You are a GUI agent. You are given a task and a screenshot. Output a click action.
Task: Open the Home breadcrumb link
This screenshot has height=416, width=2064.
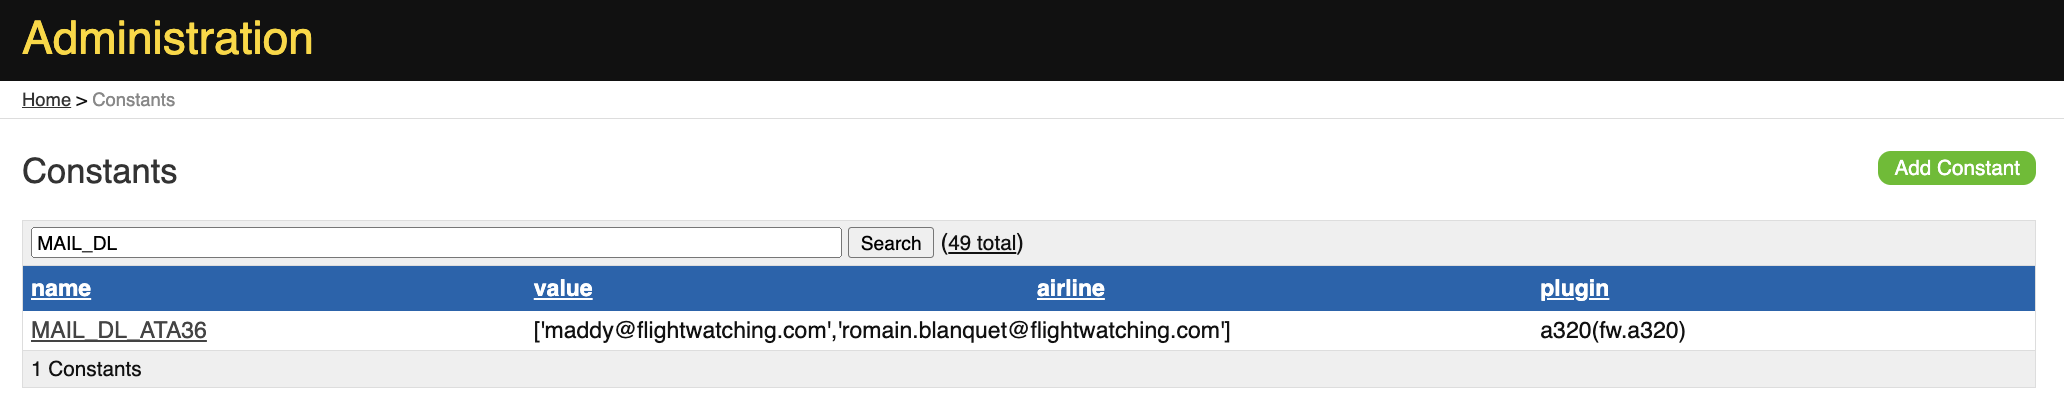[x=46, y=100]
